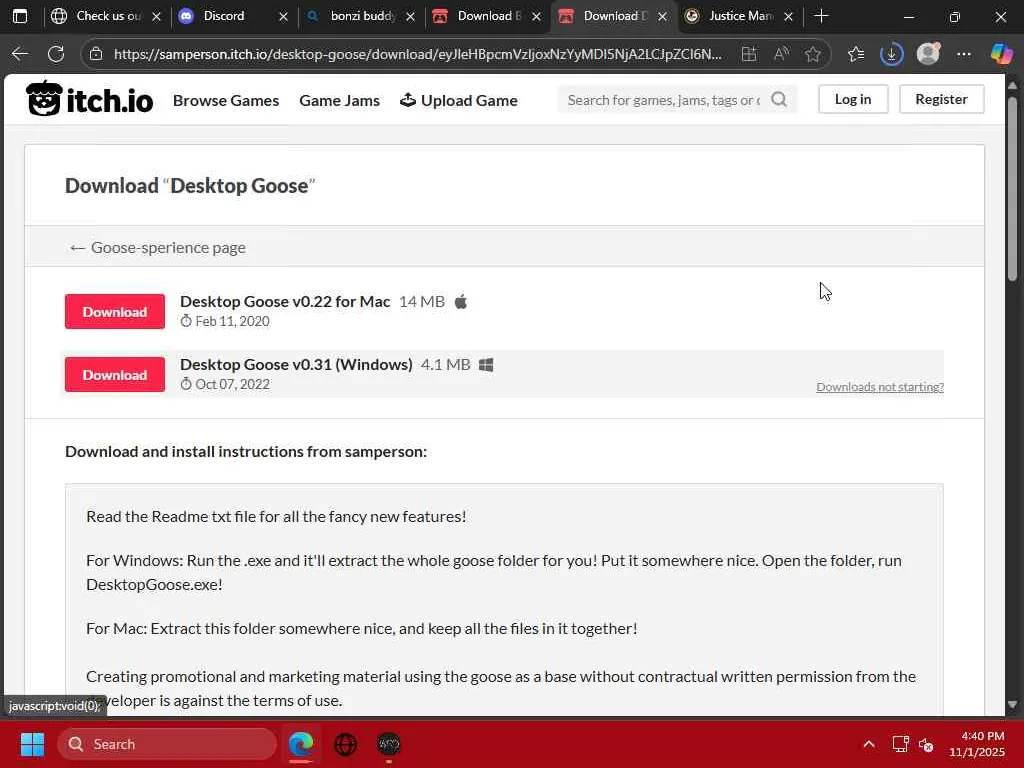
Task: Click Downloads not starting? link
Action: [x=880, y=387]
